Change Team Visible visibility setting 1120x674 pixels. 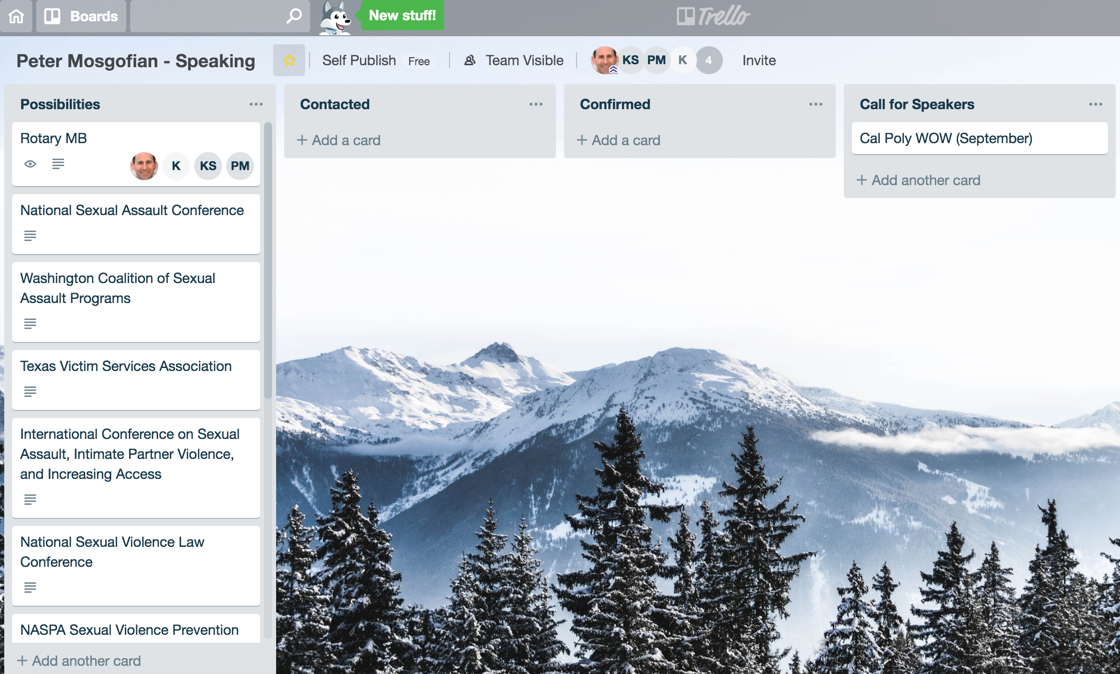(x=514, y=61)
